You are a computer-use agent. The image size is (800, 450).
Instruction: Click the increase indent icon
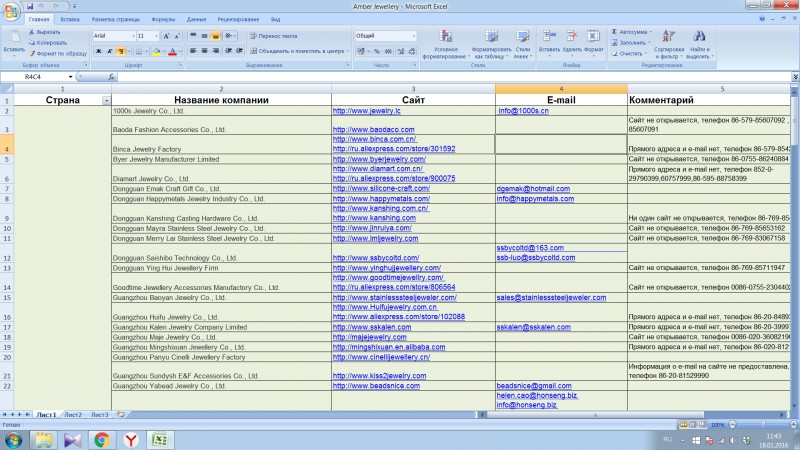click(239, 51)
